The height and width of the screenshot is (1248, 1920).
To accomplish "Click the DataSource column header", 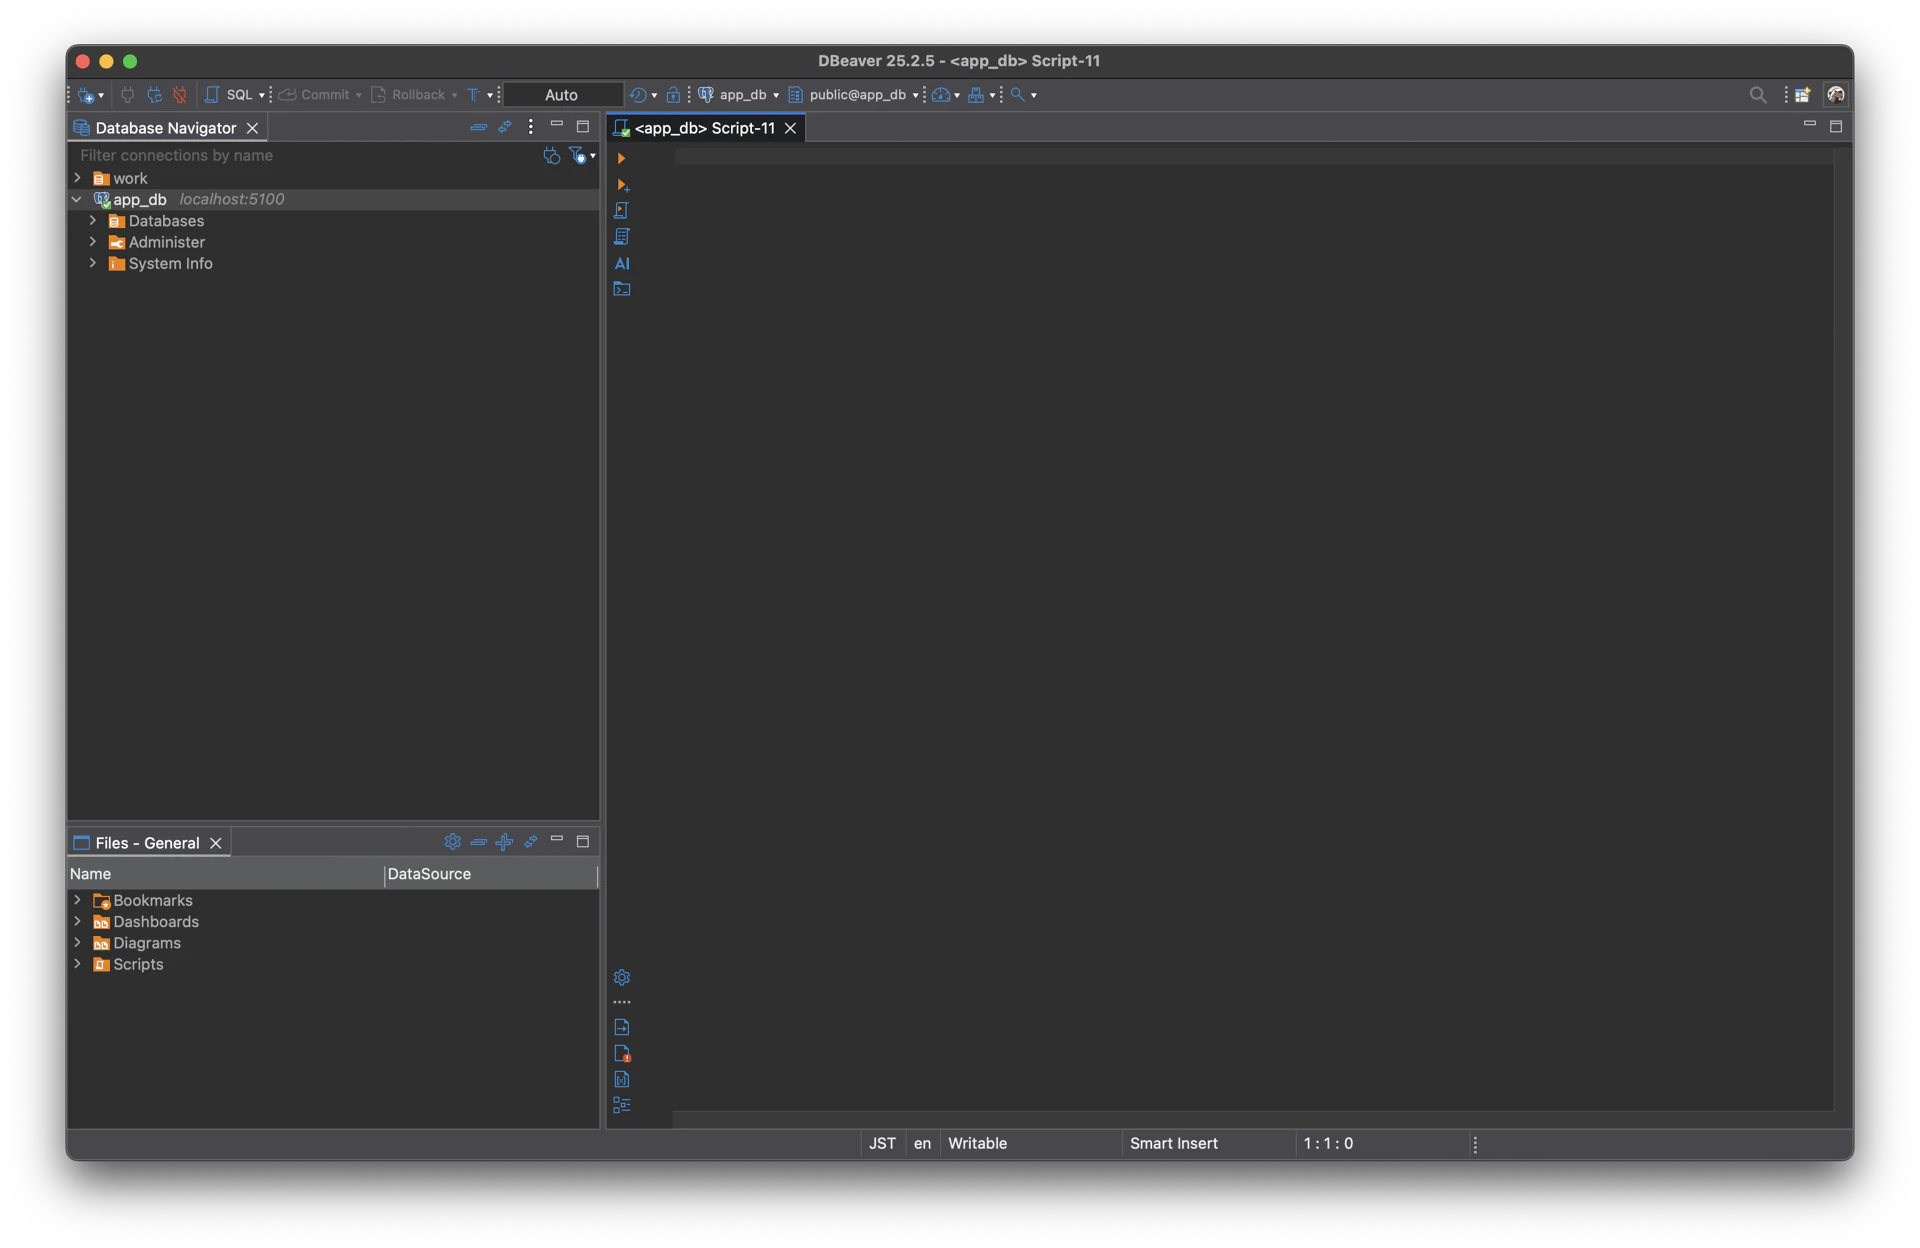I will [491, 874].
